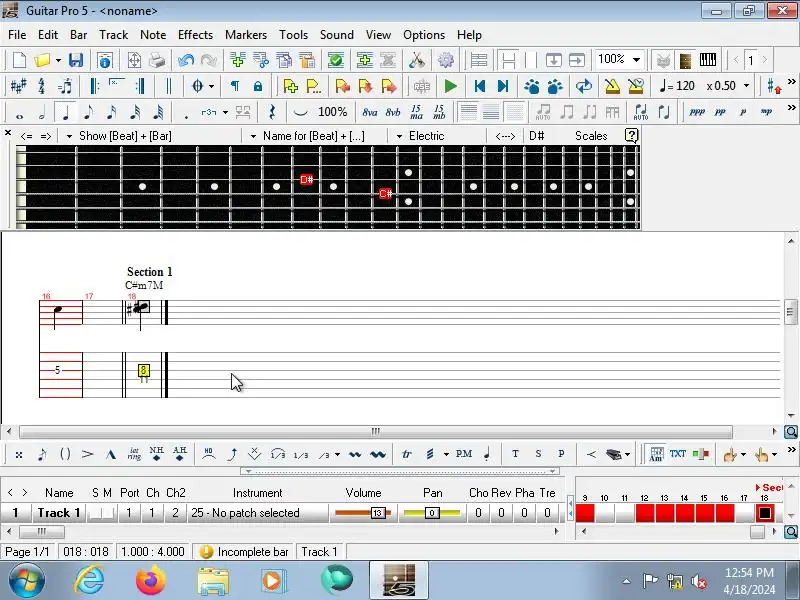
Task: Set dynamic to mp
Action: [766, 112]
